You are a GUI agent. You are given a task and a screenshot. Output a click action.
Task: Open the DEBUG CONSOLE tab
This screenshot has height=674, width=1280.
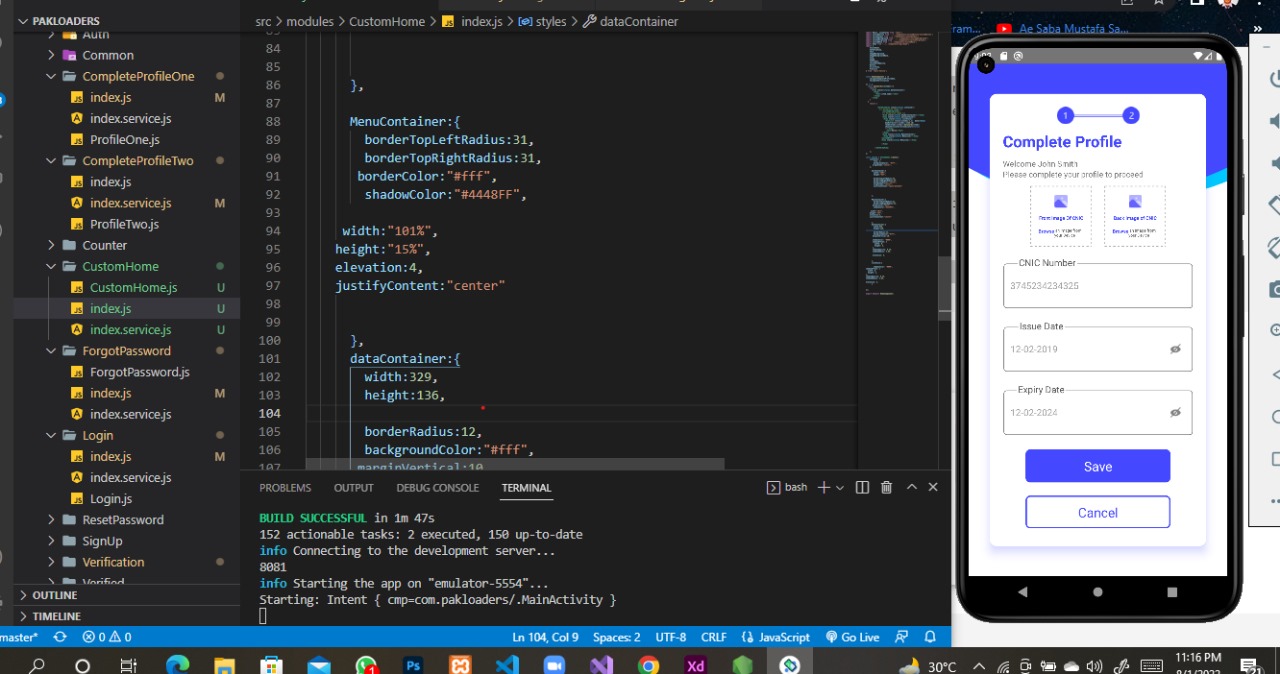tap(437, 487)
